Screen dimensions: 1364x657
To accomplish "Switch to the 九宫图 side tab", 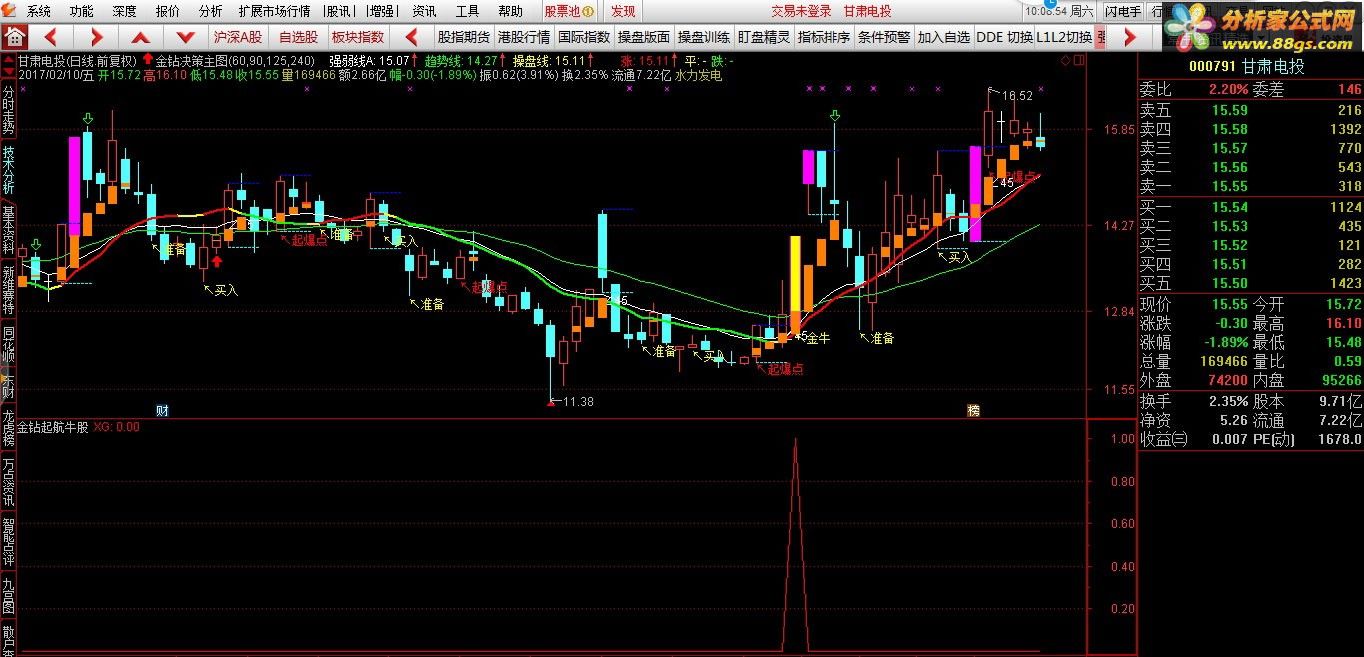I will point(8,595).
